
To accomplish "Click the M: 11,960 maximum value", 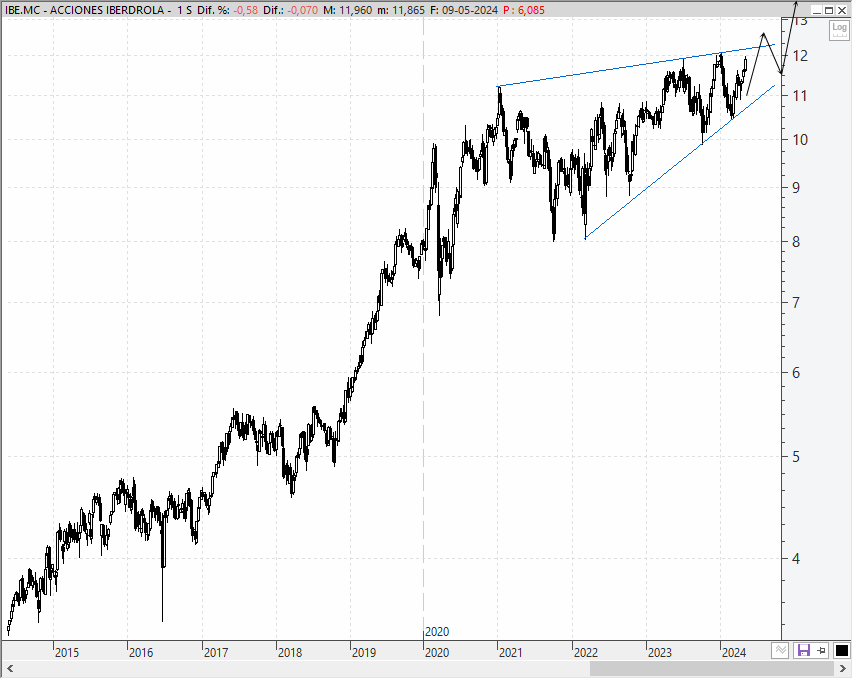I will tap(348, 10).
